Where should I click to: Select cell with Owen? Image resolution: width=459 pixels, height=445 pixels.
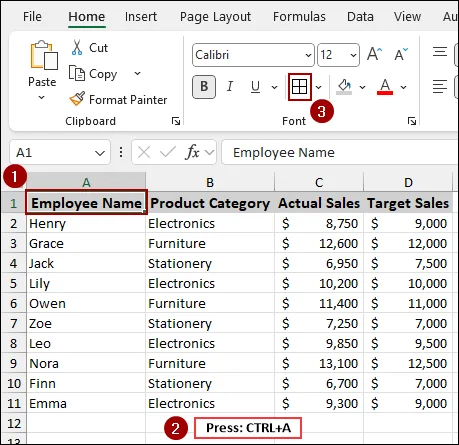tap(86, 303)
